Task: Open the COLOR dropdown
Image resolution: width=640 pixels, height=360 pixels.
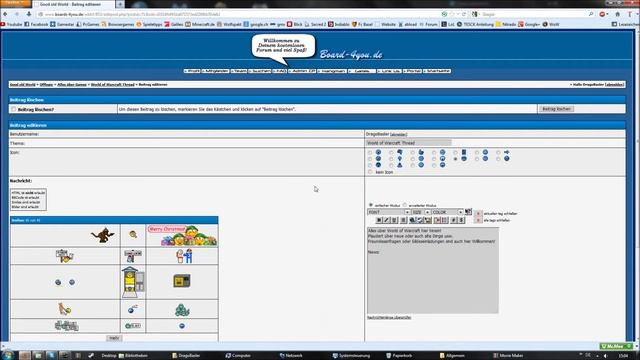Action: click(447, 212)
